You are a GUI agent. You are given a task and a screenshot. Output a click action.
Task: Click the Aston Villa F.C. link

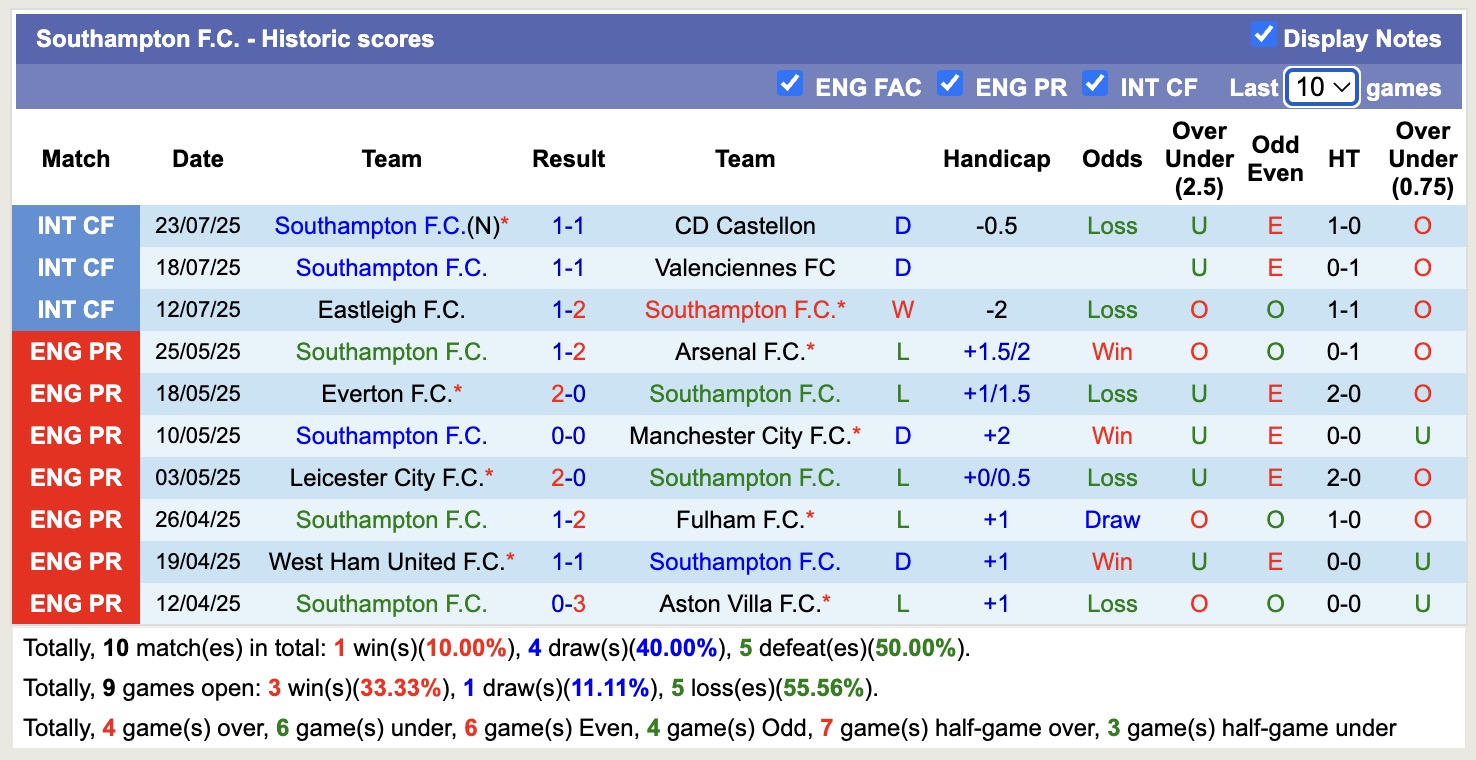(745, 603)
